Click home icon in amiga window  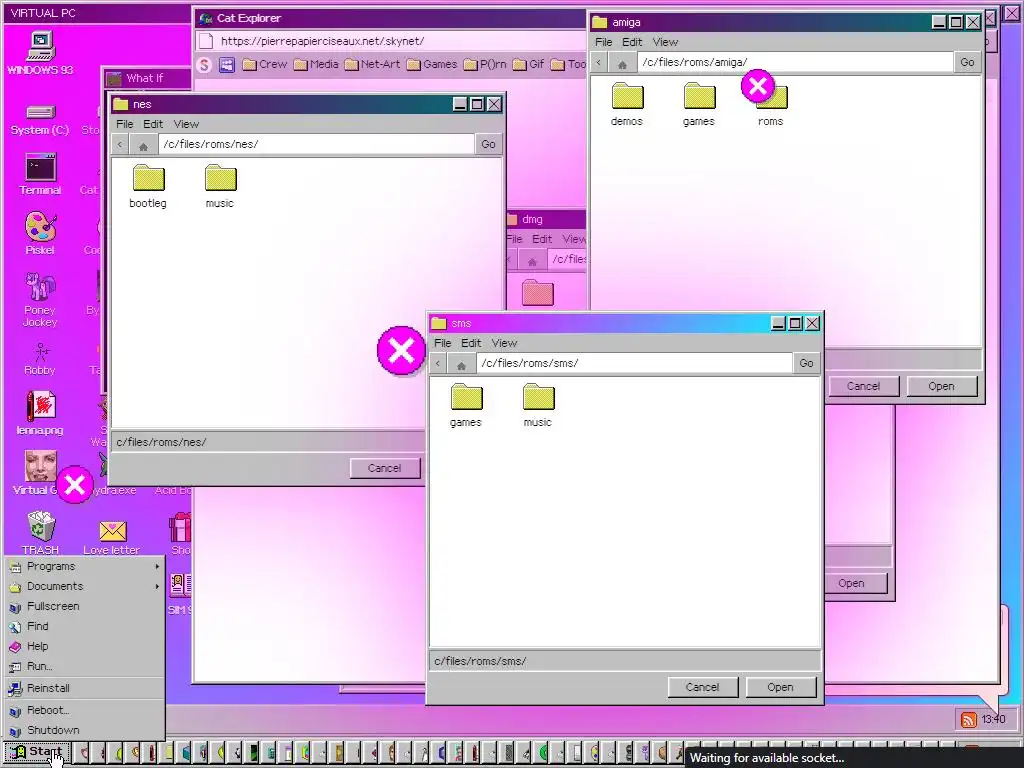(x=622, y=63)
